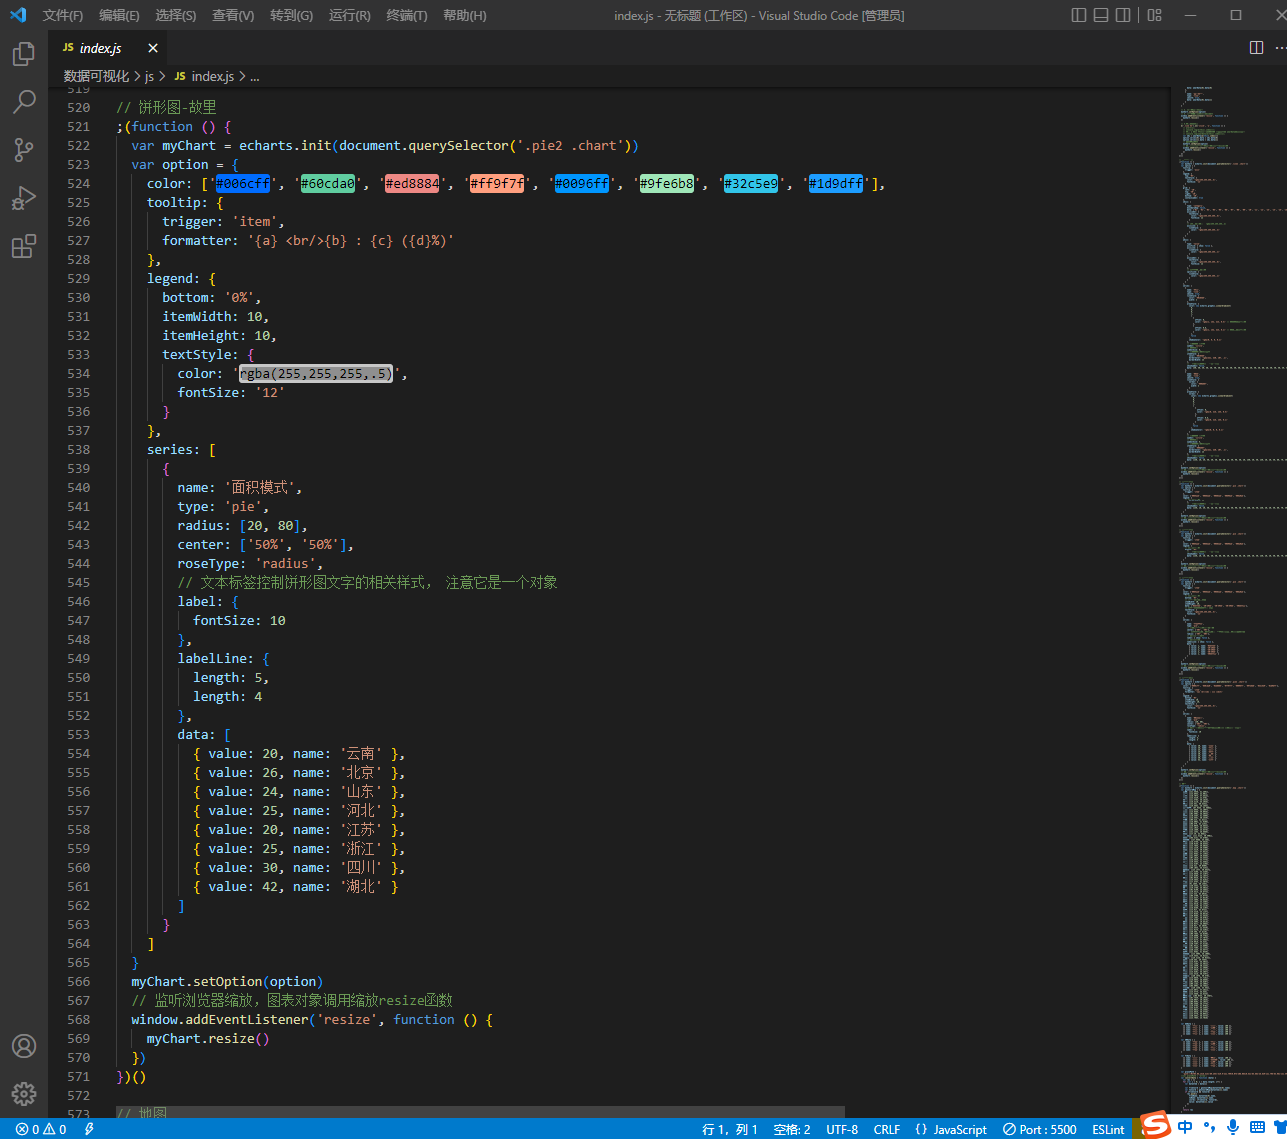Expand the trailing breadcrumb ellipsis symbol
The image size is (1287, 1139).
coord(255,76)
